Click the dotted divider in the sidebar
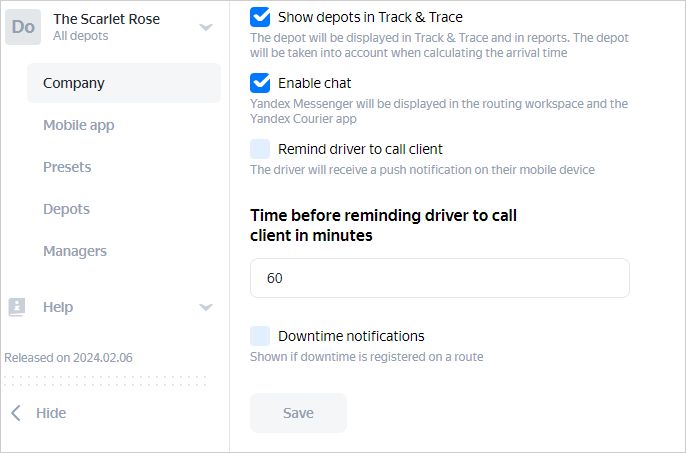The height and width of the screenshot is (453, 686). (105, 380)
